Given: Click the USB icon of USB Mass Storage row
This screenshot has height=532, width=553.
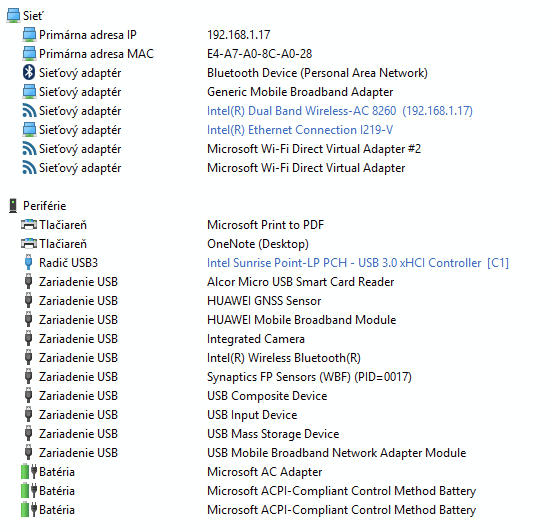Looking at the screenshot, I should (29, 434).
